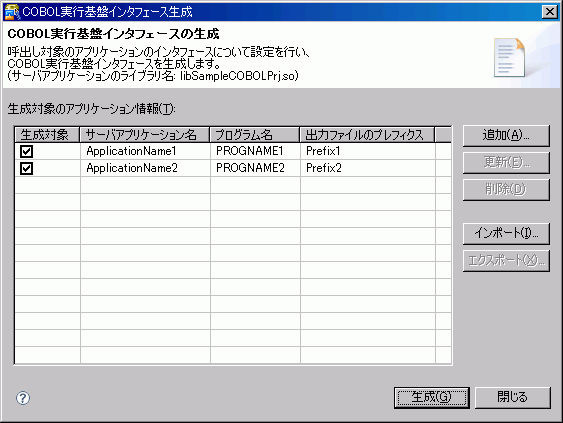Click the プログラム名 column header

click(x=255, y=135)
